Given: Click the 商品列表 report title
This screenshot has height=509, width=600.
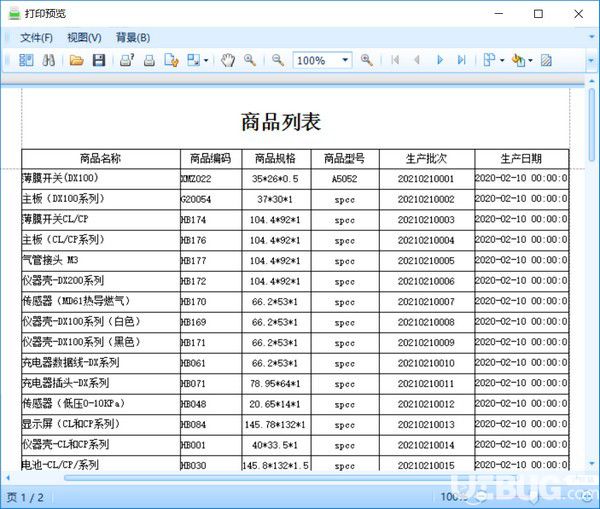Looking at the screenshot, I should 281,122.
